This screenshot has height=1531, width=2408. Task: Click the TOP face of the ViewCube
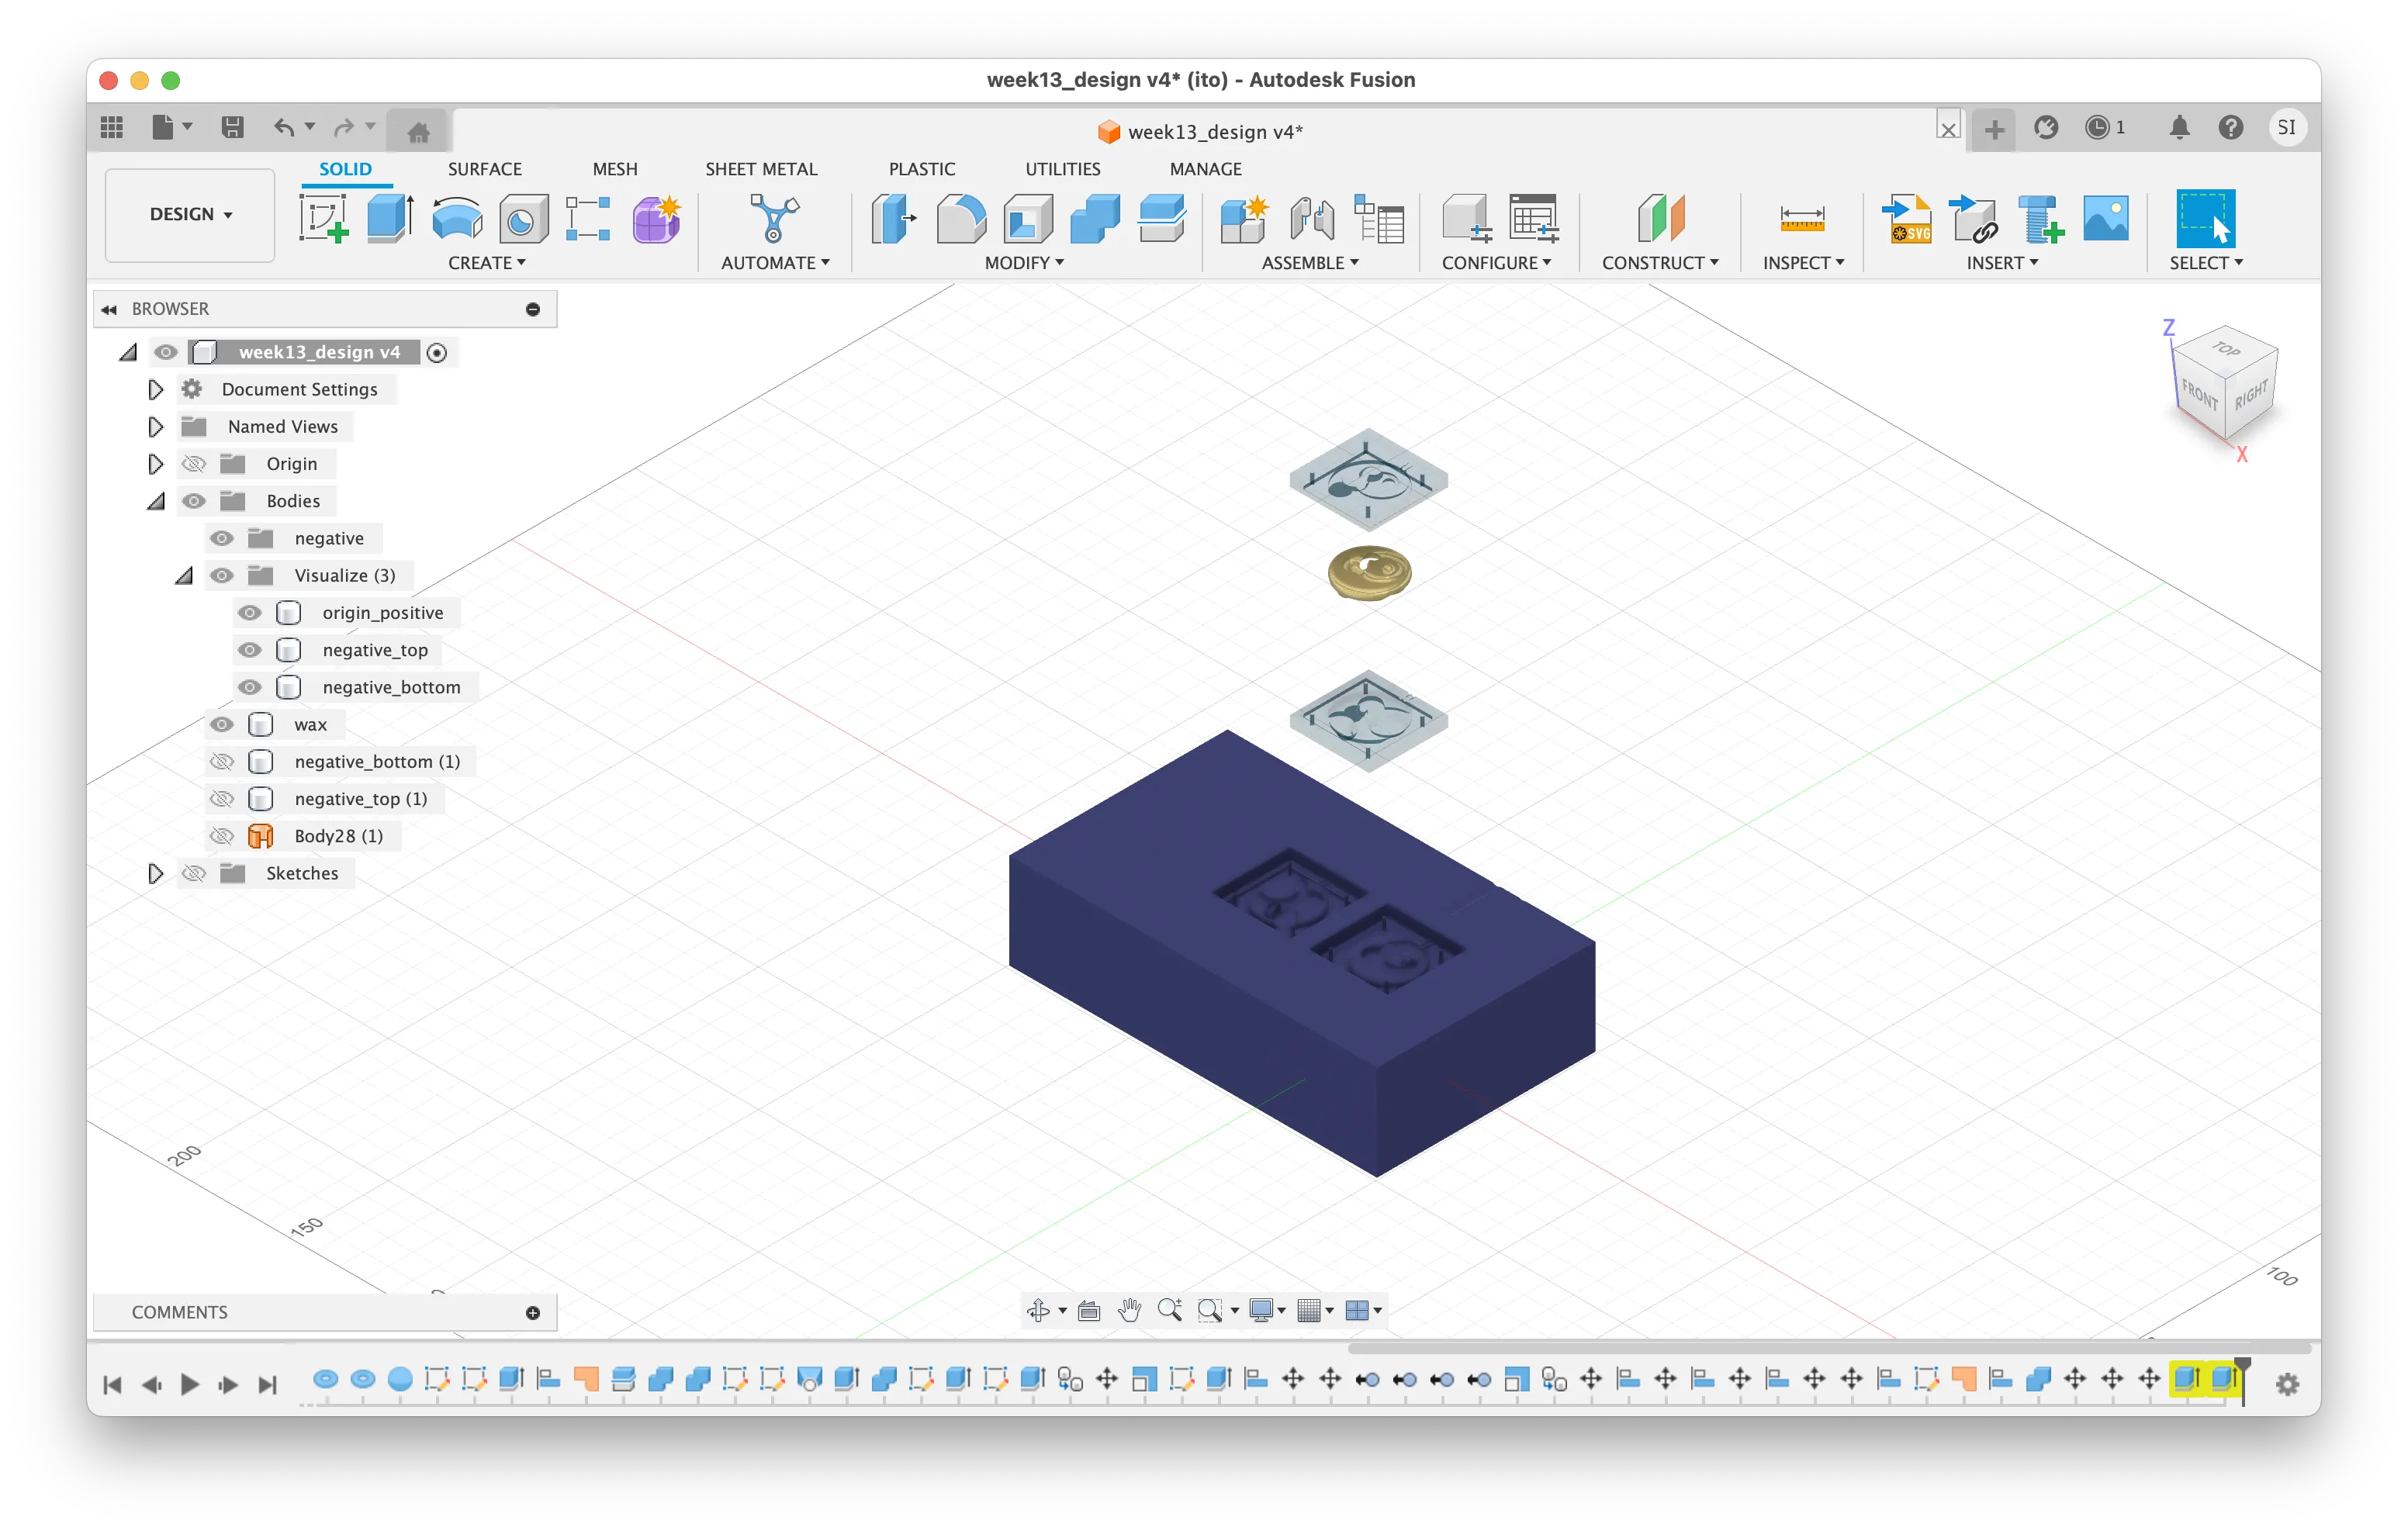pyautogui.click(x=2226, y=349)
